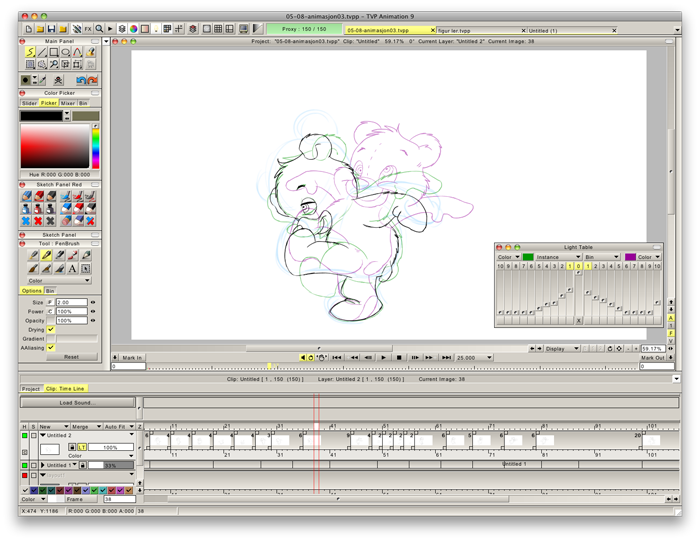The height and width of the screenshot is (541, 700).
Task: Save the project with the floppy disk icon
Action: 51,29
